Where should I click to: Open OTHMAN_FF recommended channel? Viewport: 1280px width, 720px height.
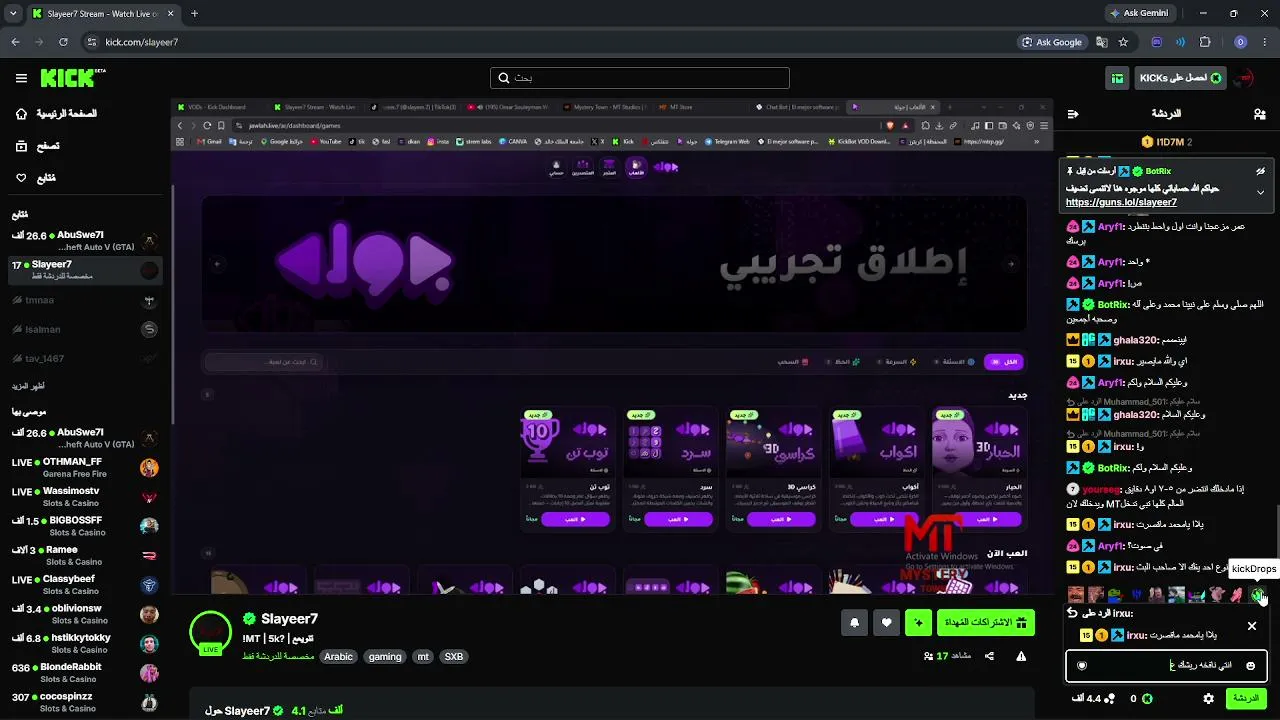(85, 467)
